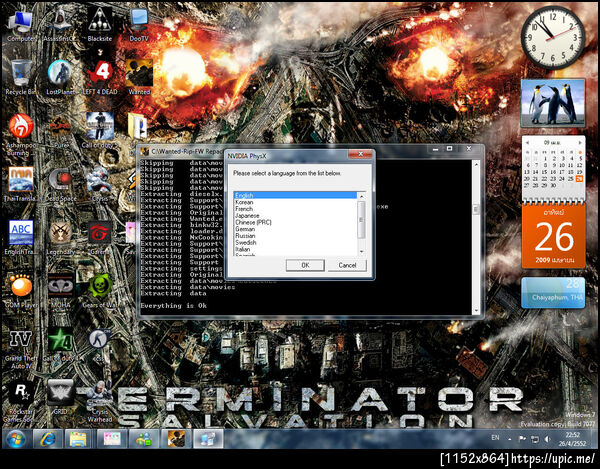This screenshot has width=600, height=469.
Task: Open Windows Explorer from the taskbar
Action: point(79,439)
